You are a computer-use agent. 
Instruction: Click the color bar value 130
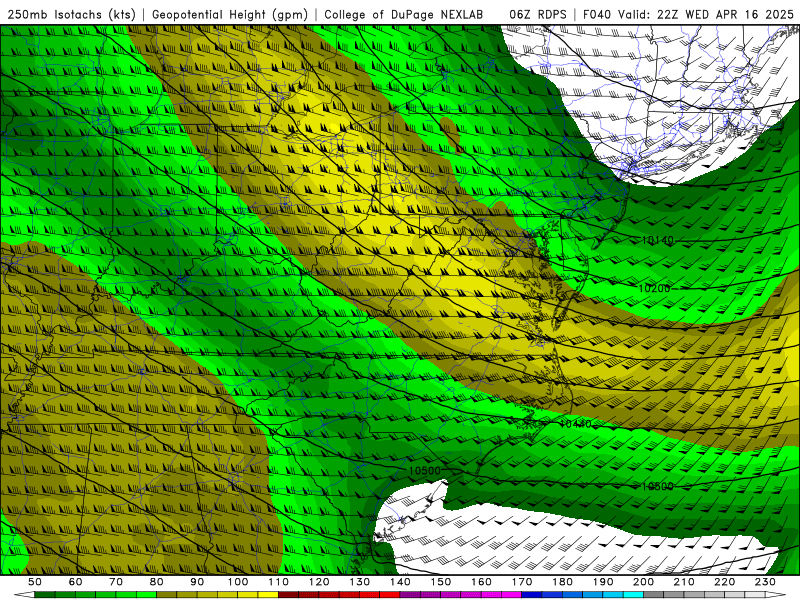(360, 582)
